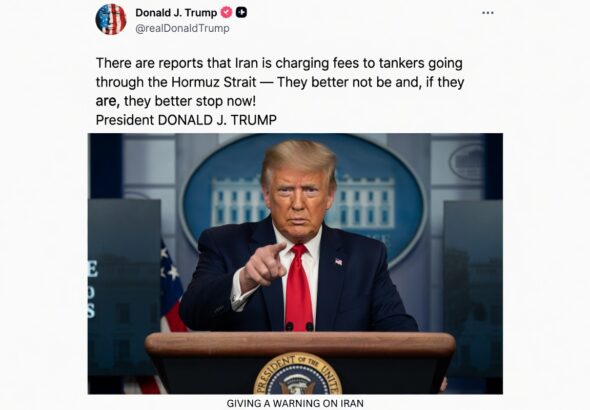Open the flag-painted profile avatar
The width and height of the screenshot is (590, 410).
coord(111,19)
